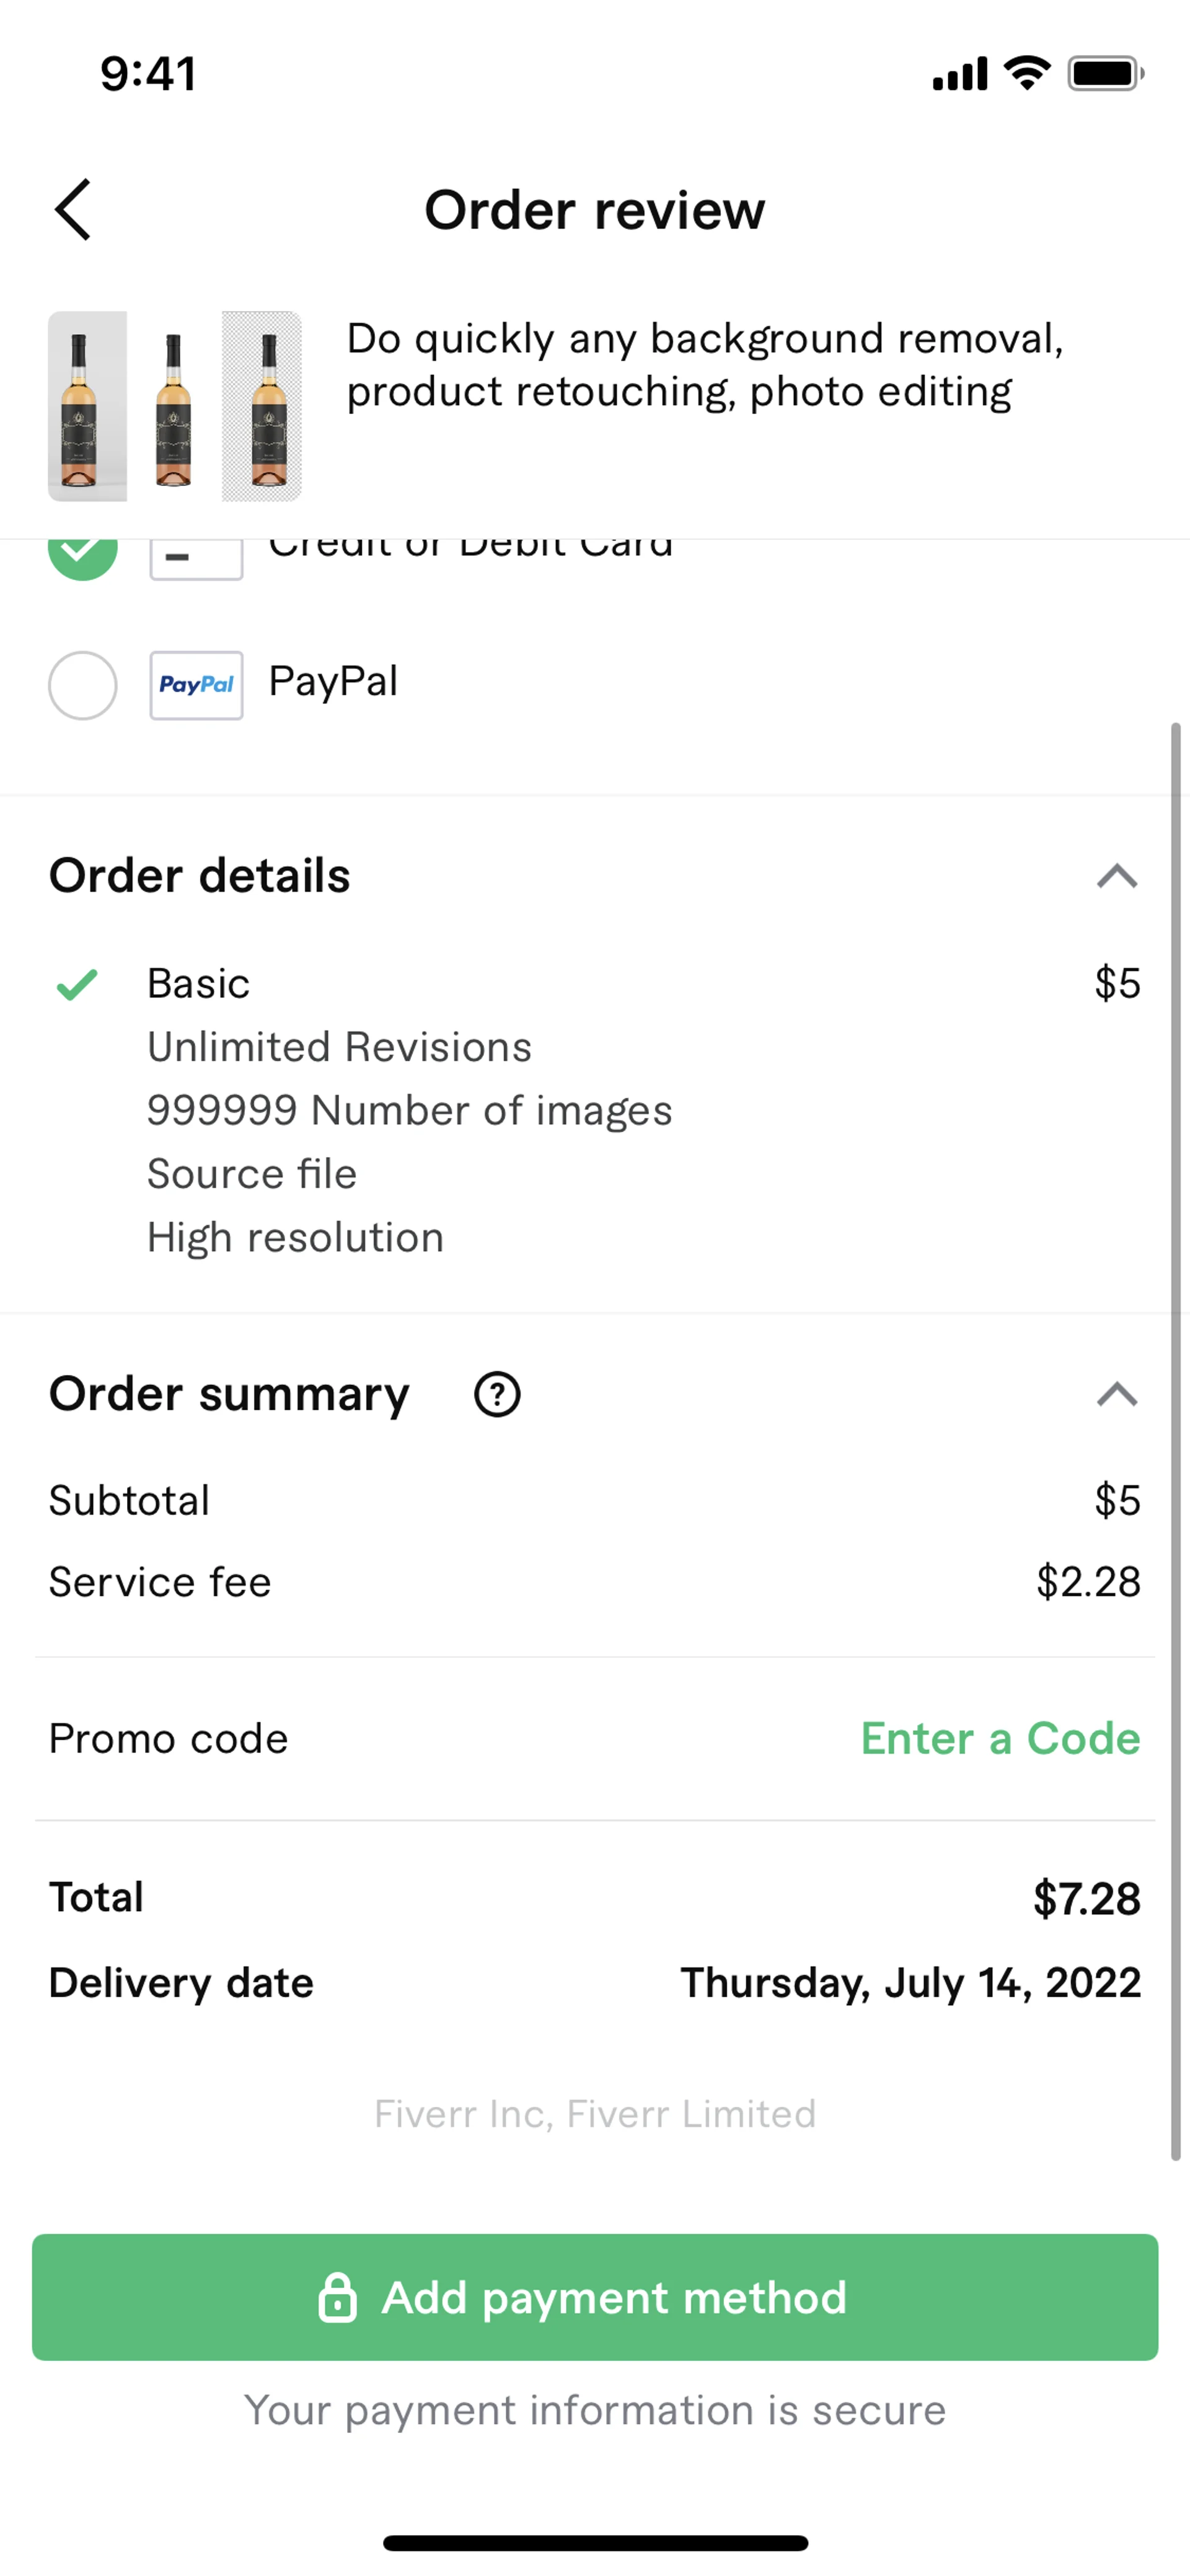Tap the gig title about background removal
This screenshot has width=1190, height=2576.
pyautogui.click(x=704, y=365)
